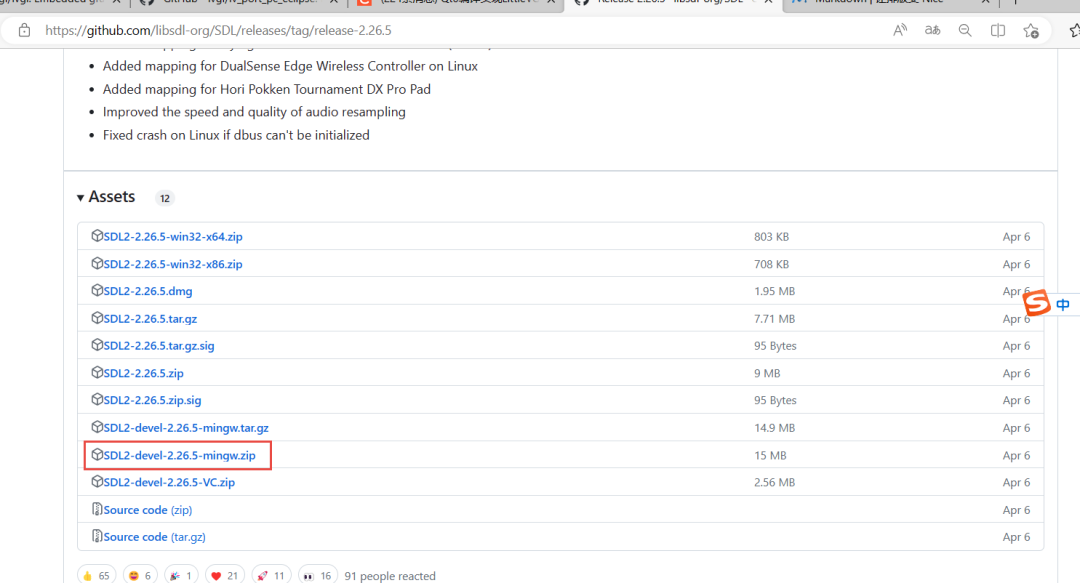Click the '91 people reacted' text
The height and width of the screenshot is (583, 1080).
[x=390, y=575]
